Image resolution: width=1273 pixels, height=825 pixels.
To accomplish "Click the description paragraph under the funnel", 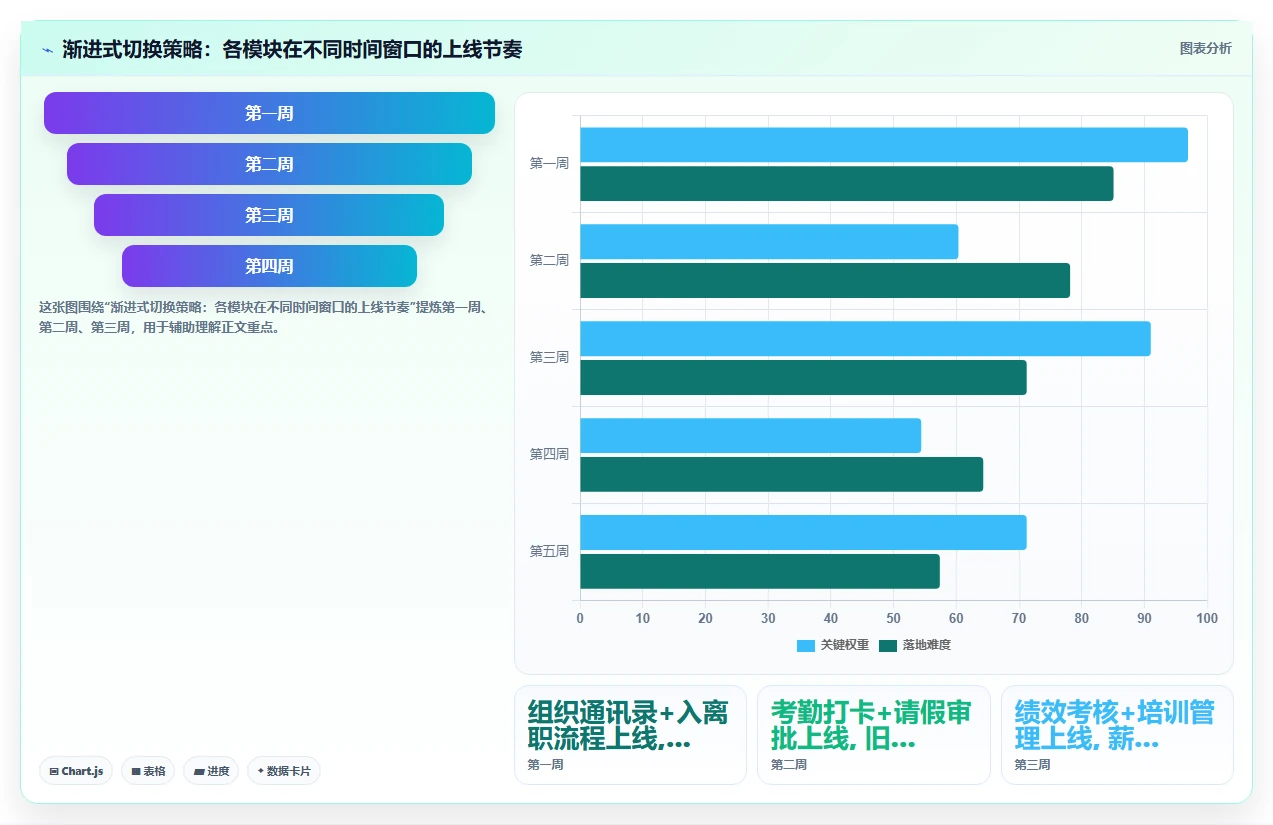I will pos(264,317).
